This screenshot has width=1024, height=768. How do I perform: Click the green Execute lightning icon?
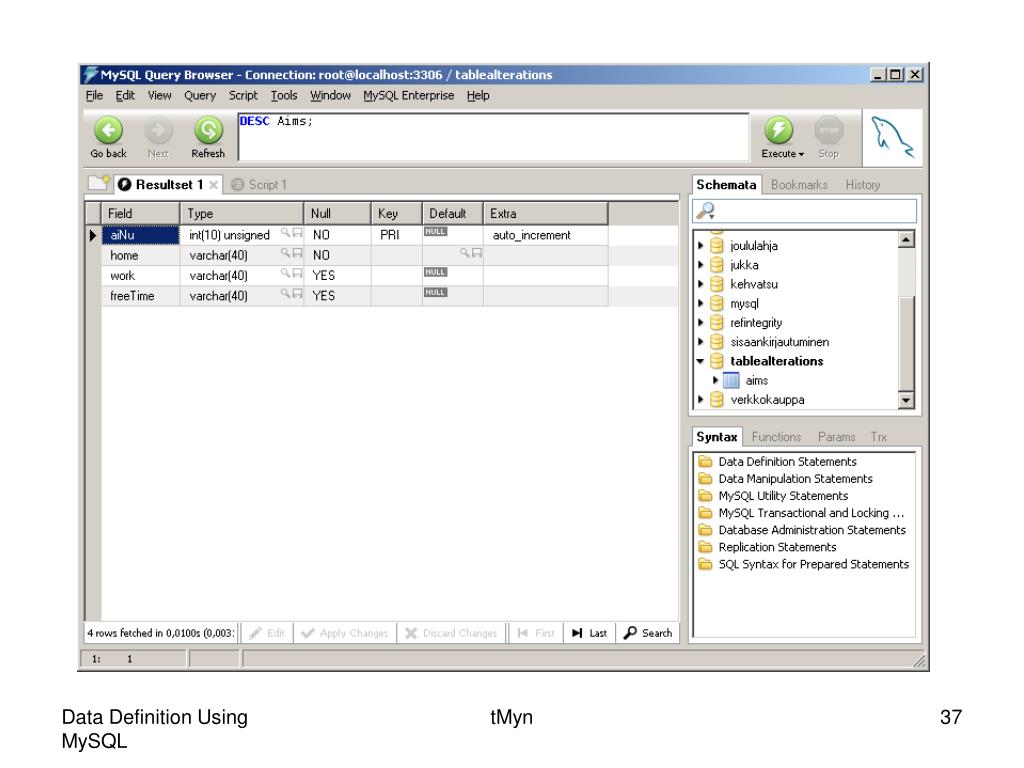point(778,130)
